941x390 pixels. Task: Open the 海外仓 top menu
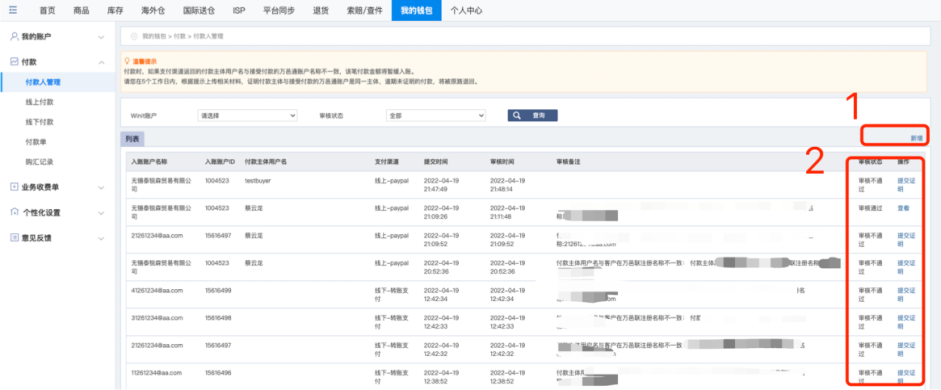click(152, 11)
